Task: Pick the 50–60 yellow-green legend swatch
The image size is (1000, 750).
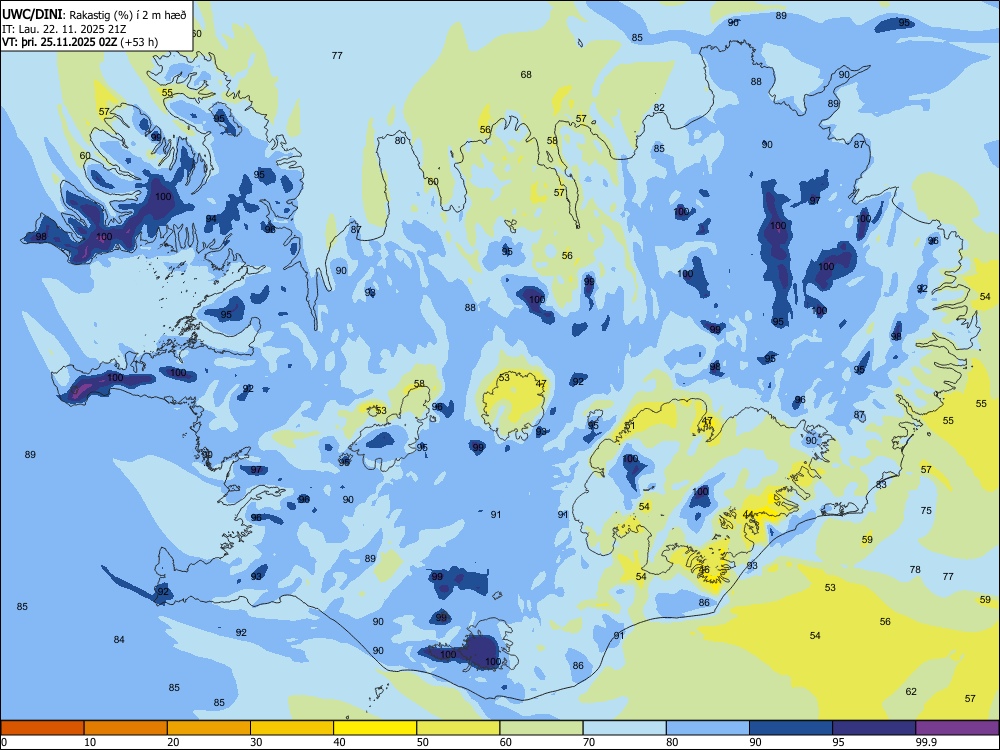Action: point(458,728)
